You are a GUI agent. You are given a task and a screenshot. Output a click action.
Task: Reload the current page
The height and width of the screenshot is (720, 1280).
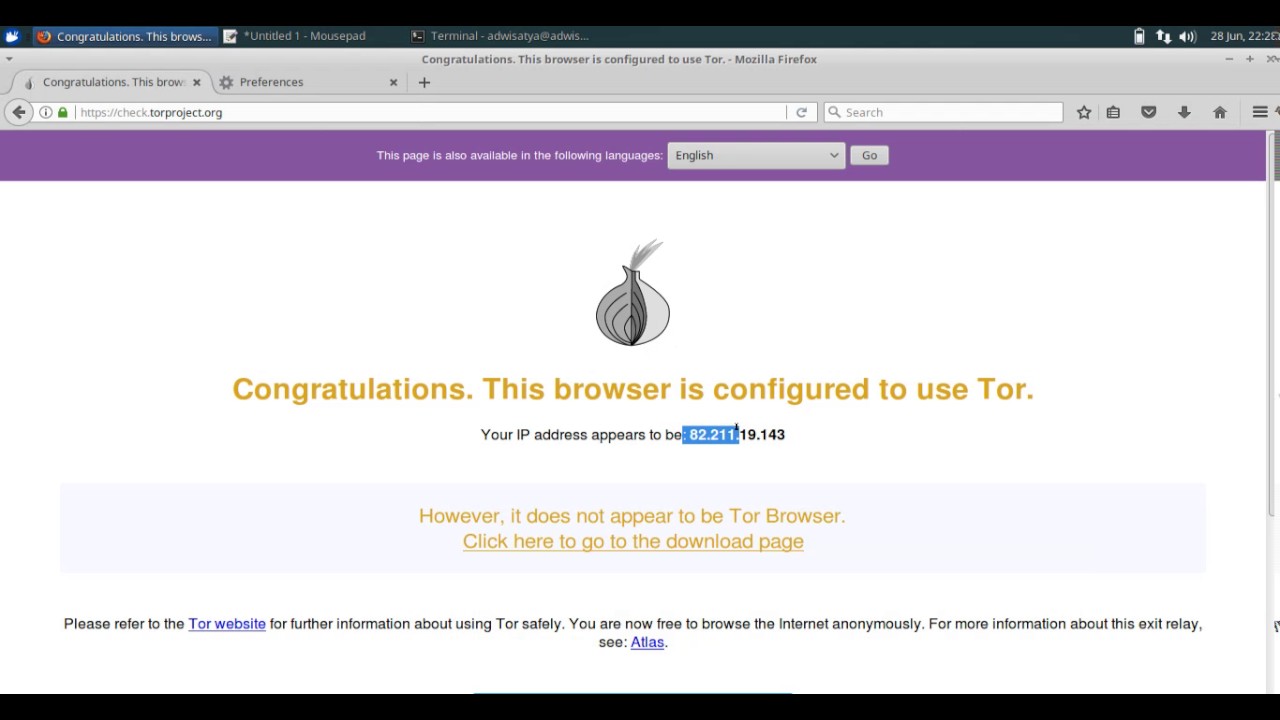coord(801,112)
